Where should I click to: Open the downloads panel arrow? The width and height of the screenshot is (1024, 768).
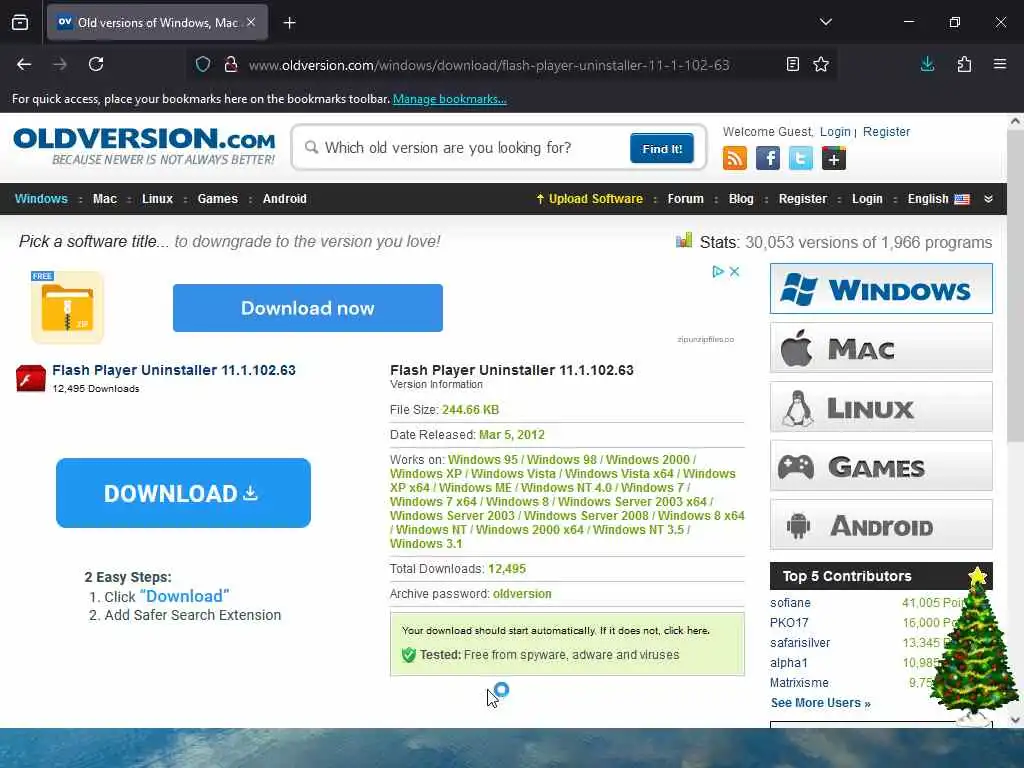[x=927, y=64]
